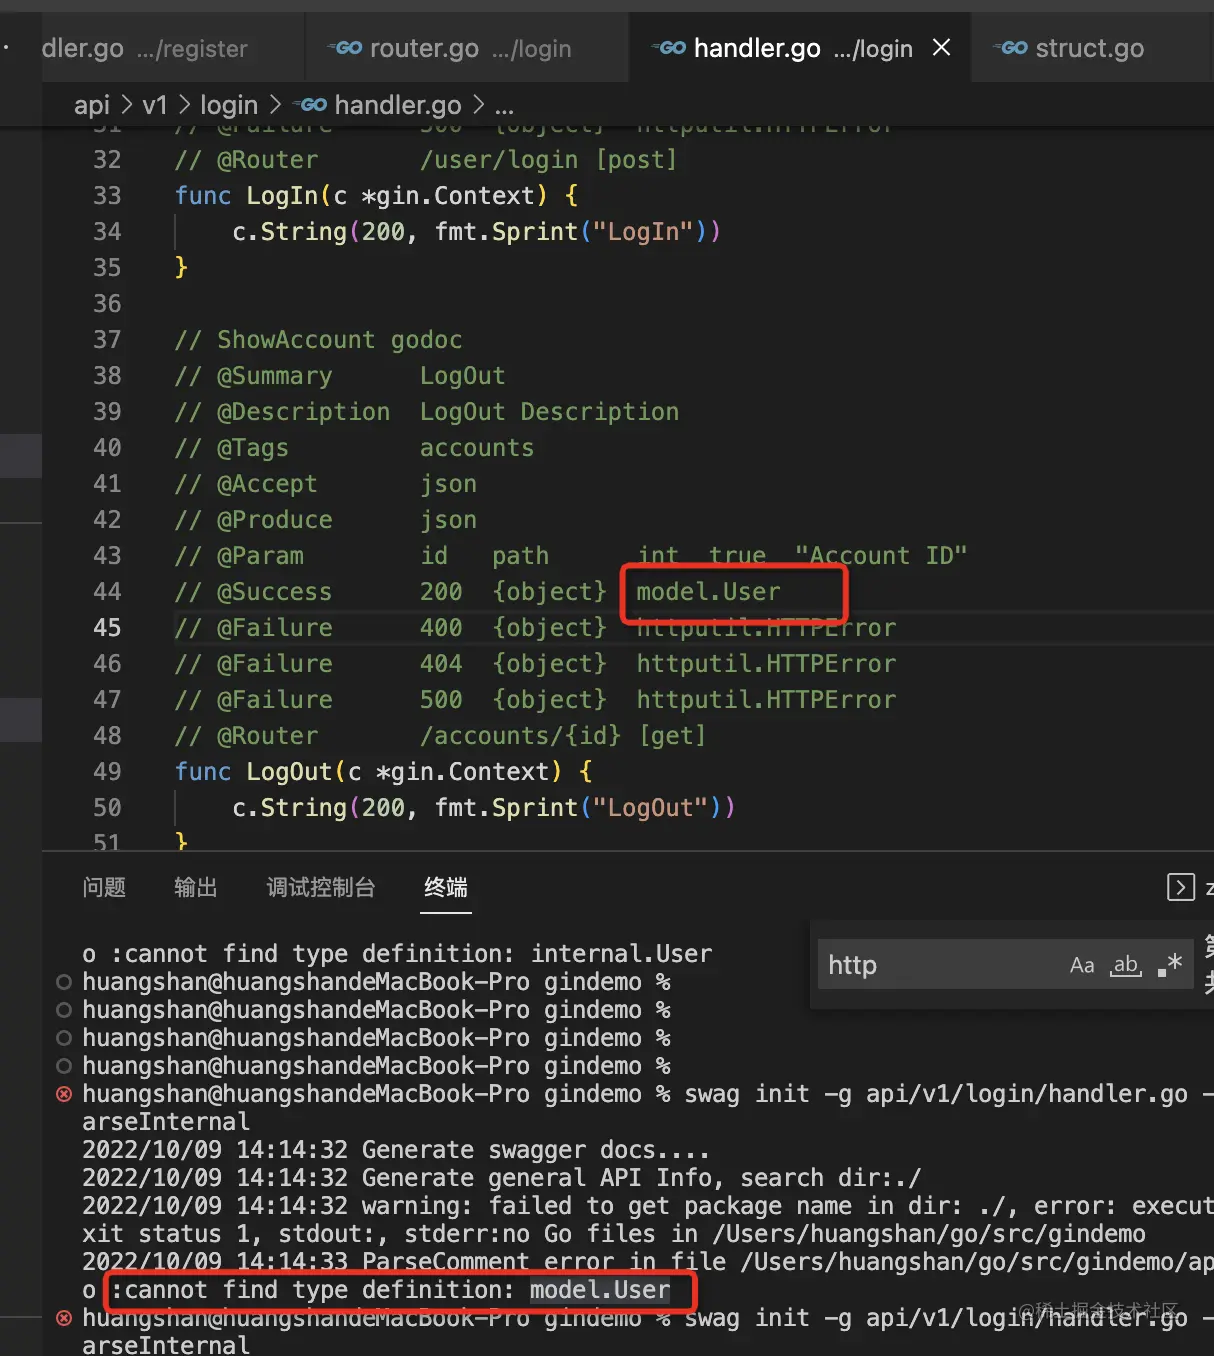Screen dimensions: 1214x1356
Task: Click the 'func LogIn' function name
Action: [x=282, y=196]
